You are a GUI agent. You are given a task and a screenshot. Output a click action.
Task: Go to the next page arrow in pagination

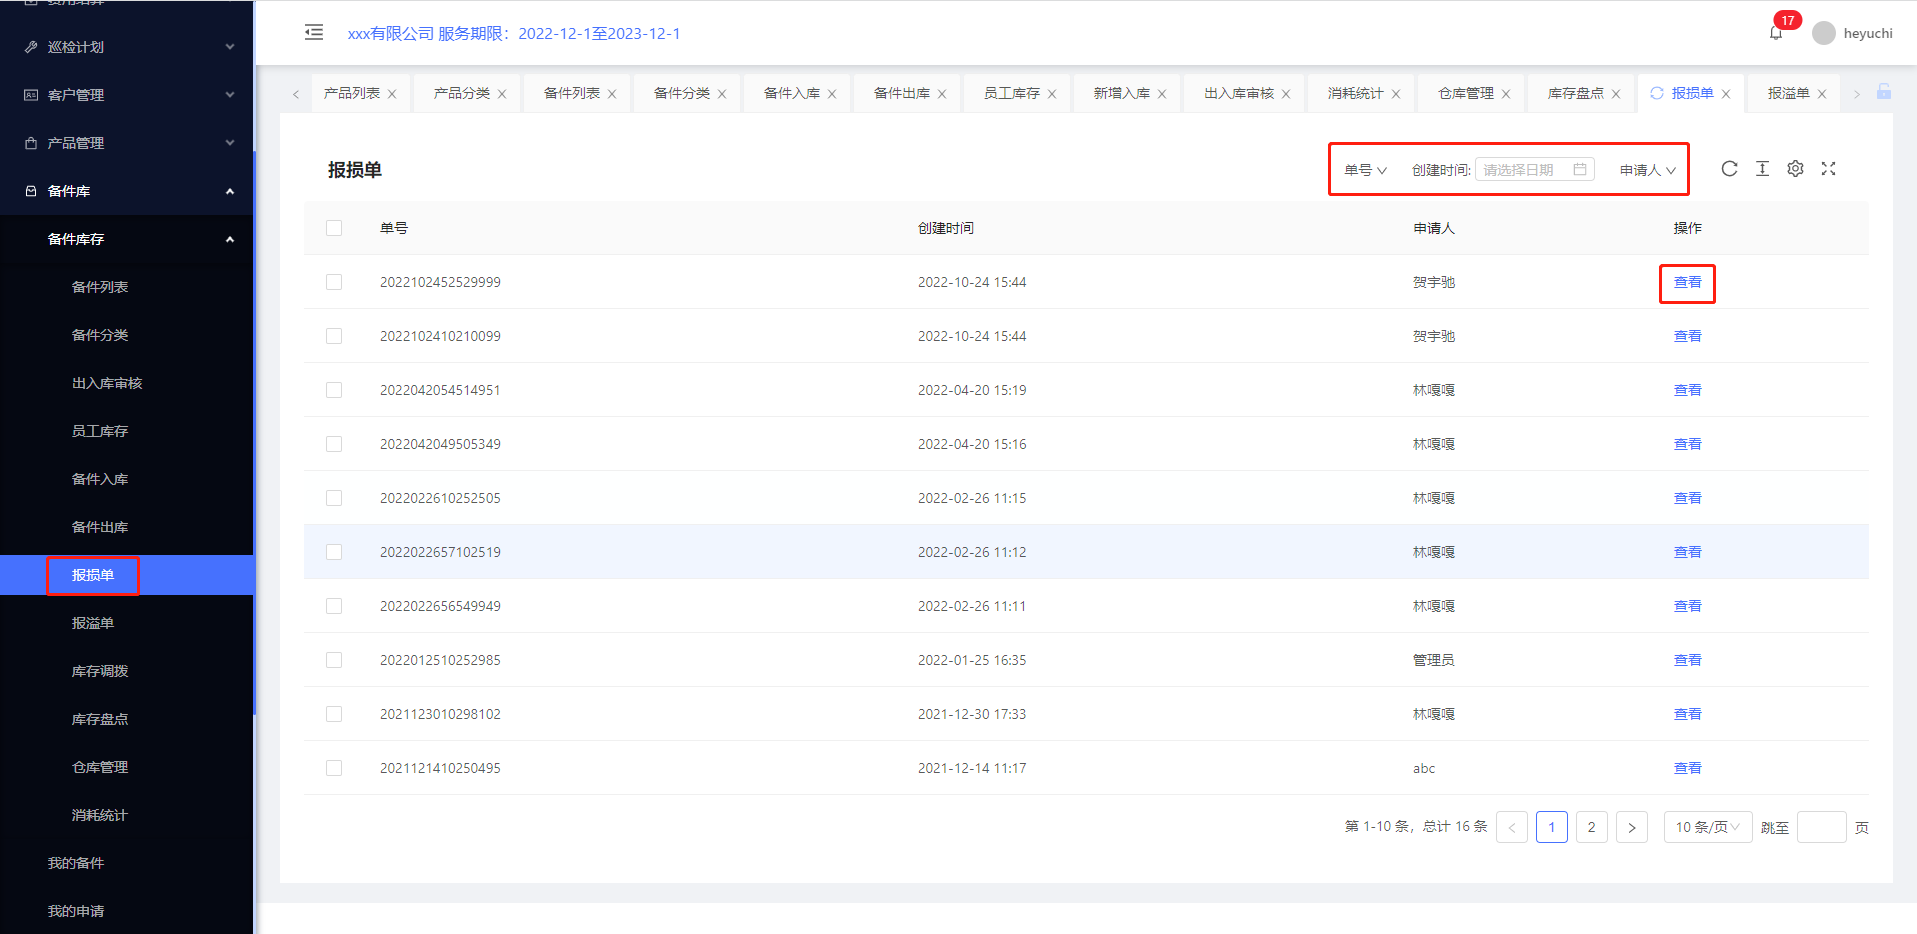click(x=1632, y=827)
